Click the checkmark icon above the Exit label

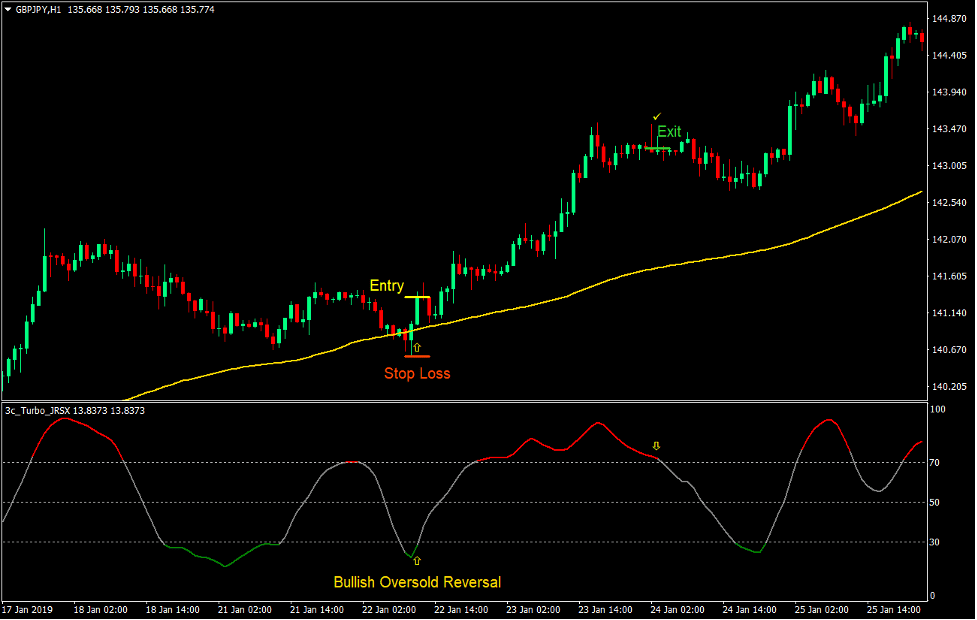coord(656,114)
